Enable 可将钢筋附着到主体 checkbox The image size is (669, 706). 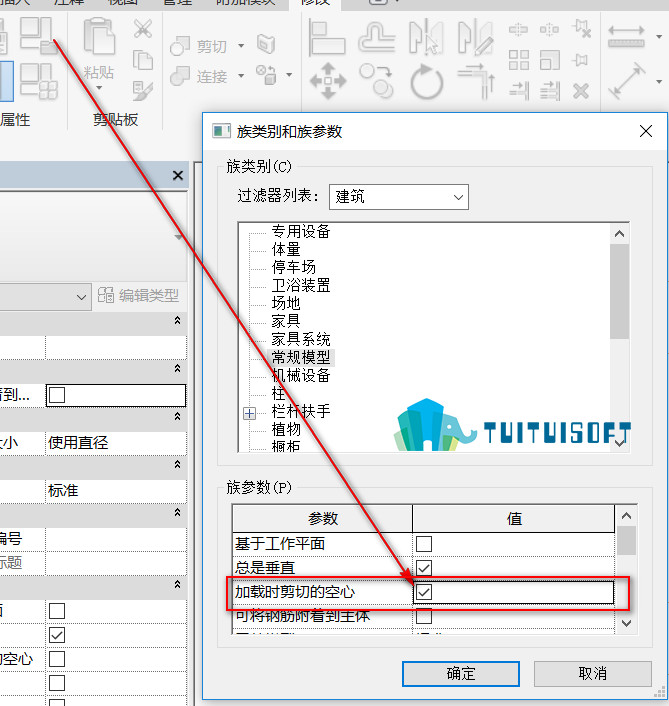[x=424, y=615]
